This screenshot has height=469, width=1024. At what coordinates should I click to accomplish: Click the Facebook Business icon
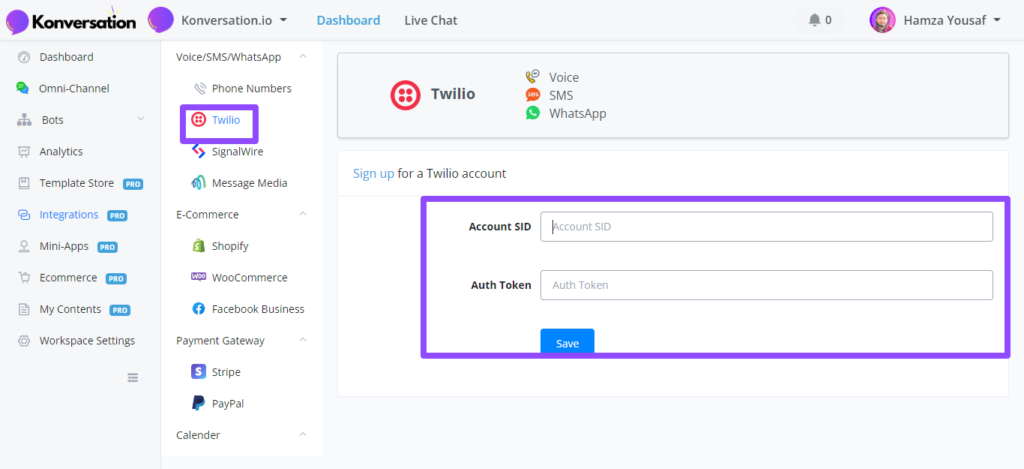point(199,309)
